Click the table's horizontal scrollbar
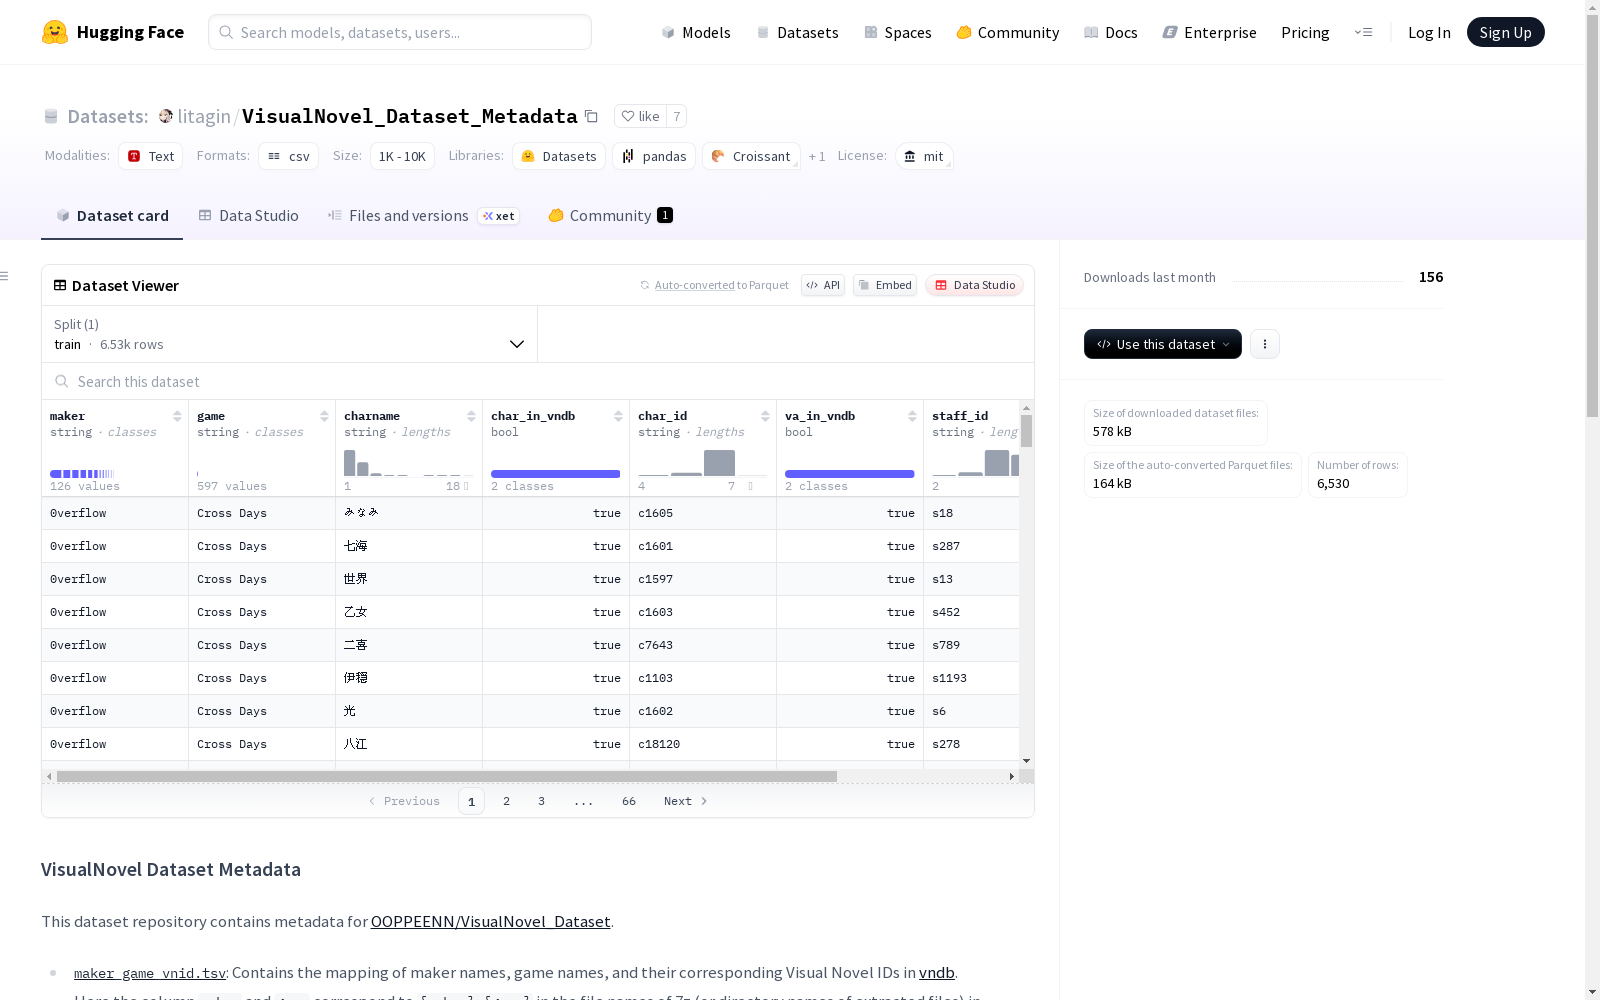The width and height of the screenshot is (1600, 1000). 447,776
